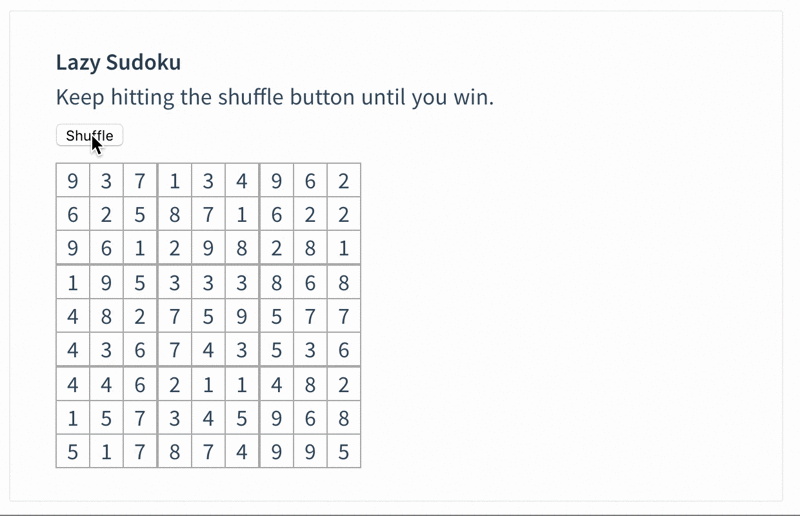Click the 4 in the first row
800x516 pixels.
[242, 181]
